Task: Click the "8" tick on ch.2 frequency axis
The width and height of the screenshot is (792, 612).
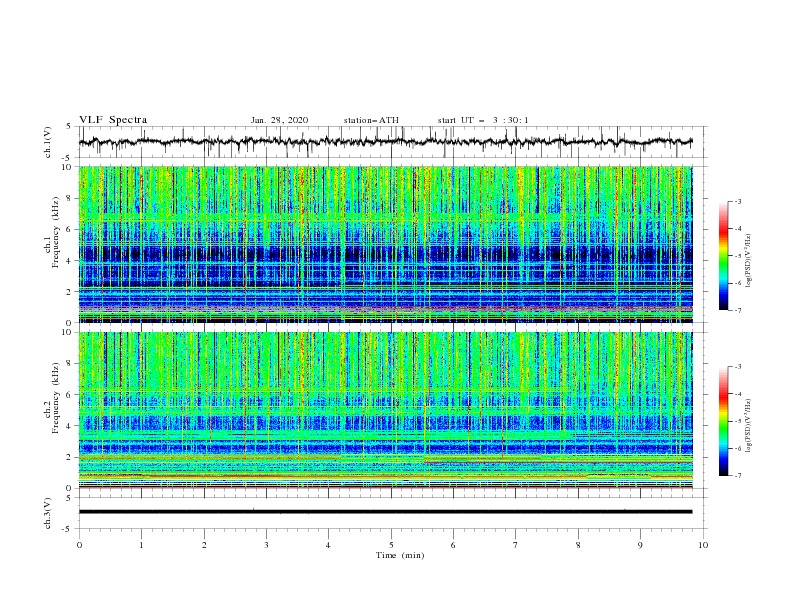Action: pos(70,364)
